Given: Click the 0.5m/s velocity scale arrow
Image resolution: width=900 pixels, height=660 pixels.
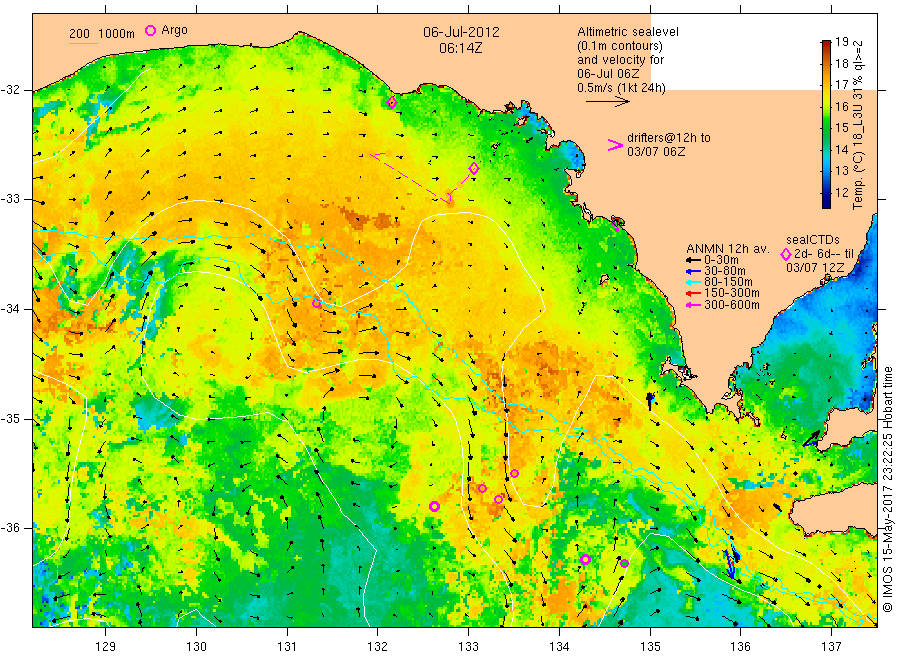Looking at the screenshot, I should click(607, 102).
